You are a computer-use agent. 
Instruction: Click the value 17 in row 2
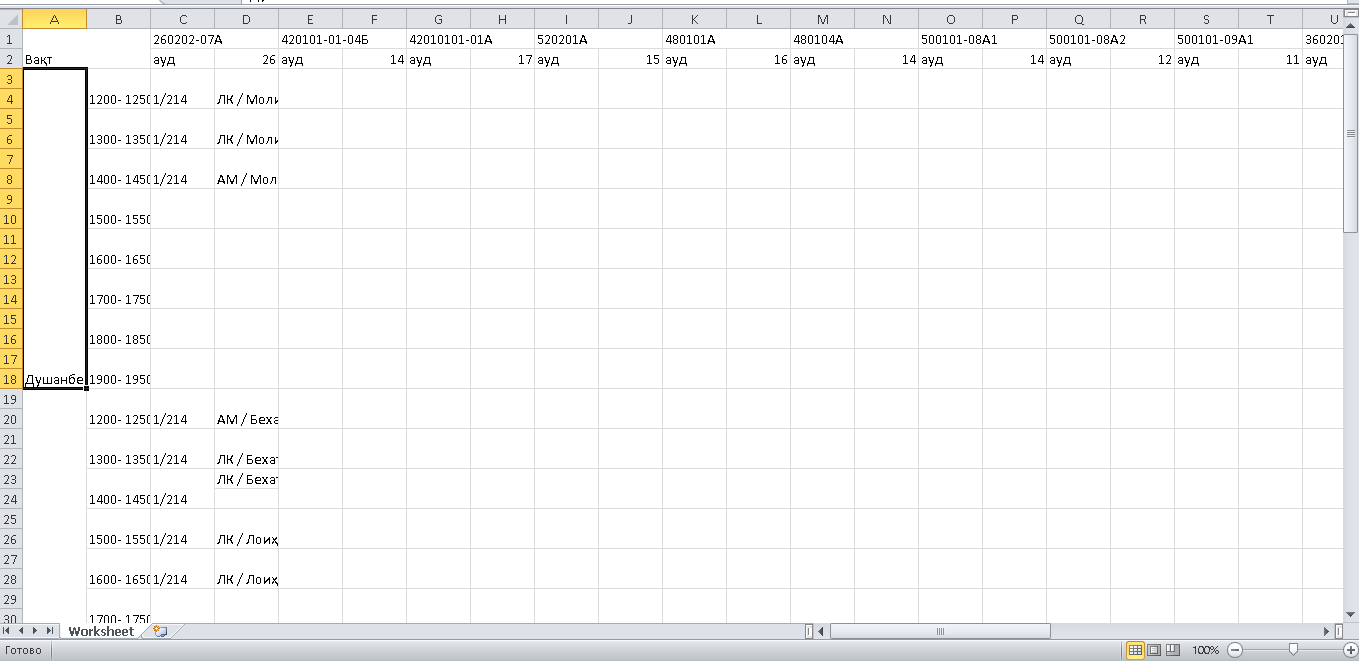[502, 59]
